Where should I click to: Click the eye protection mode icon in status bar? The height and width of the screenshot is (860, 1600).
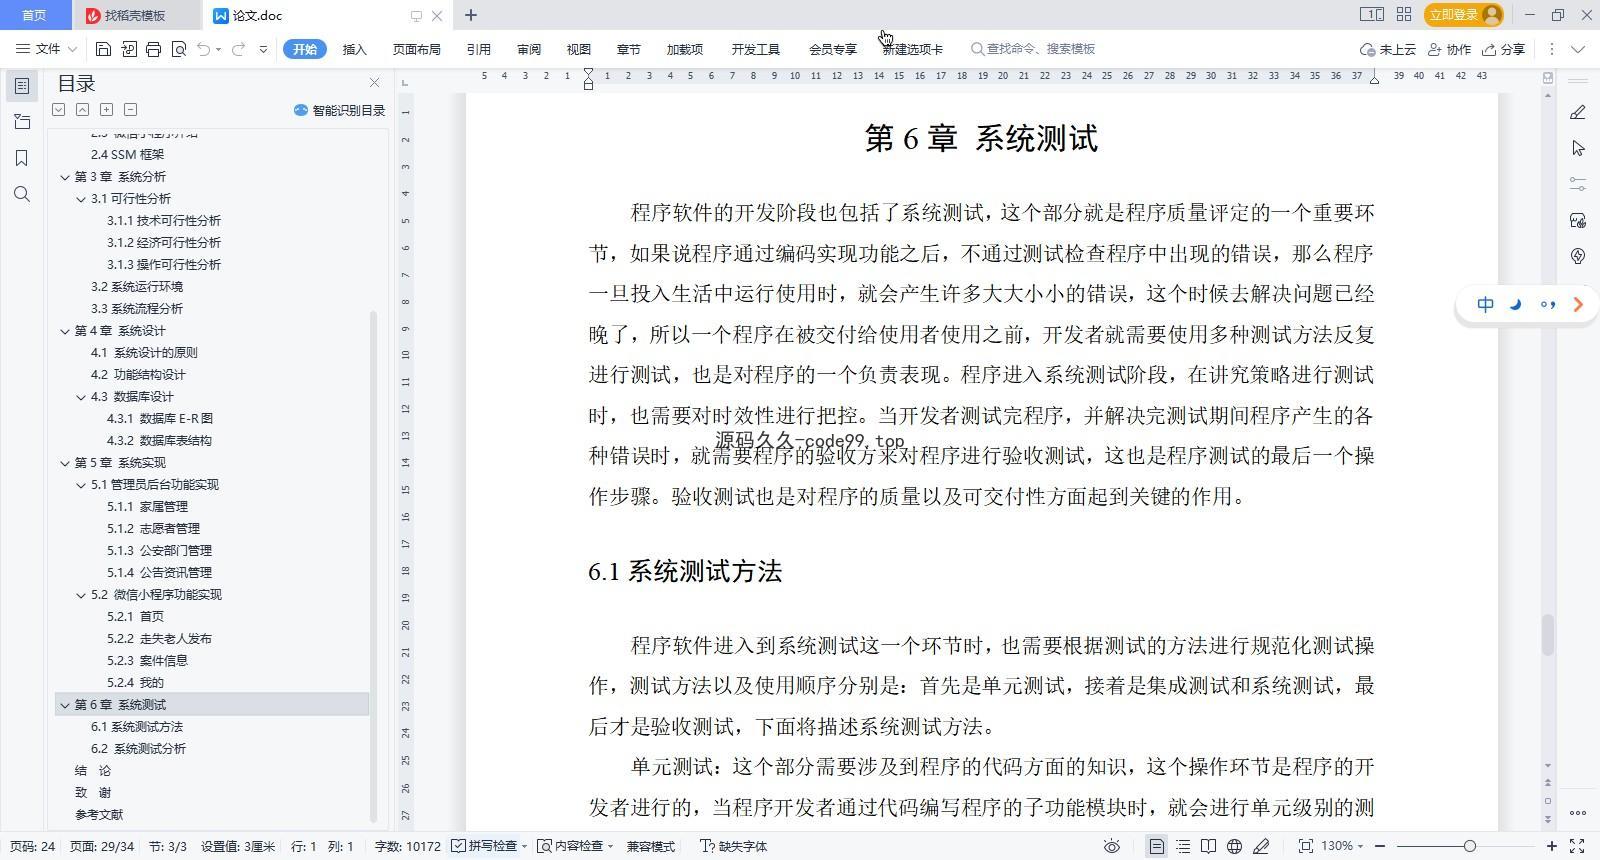tap(1111, 846)
